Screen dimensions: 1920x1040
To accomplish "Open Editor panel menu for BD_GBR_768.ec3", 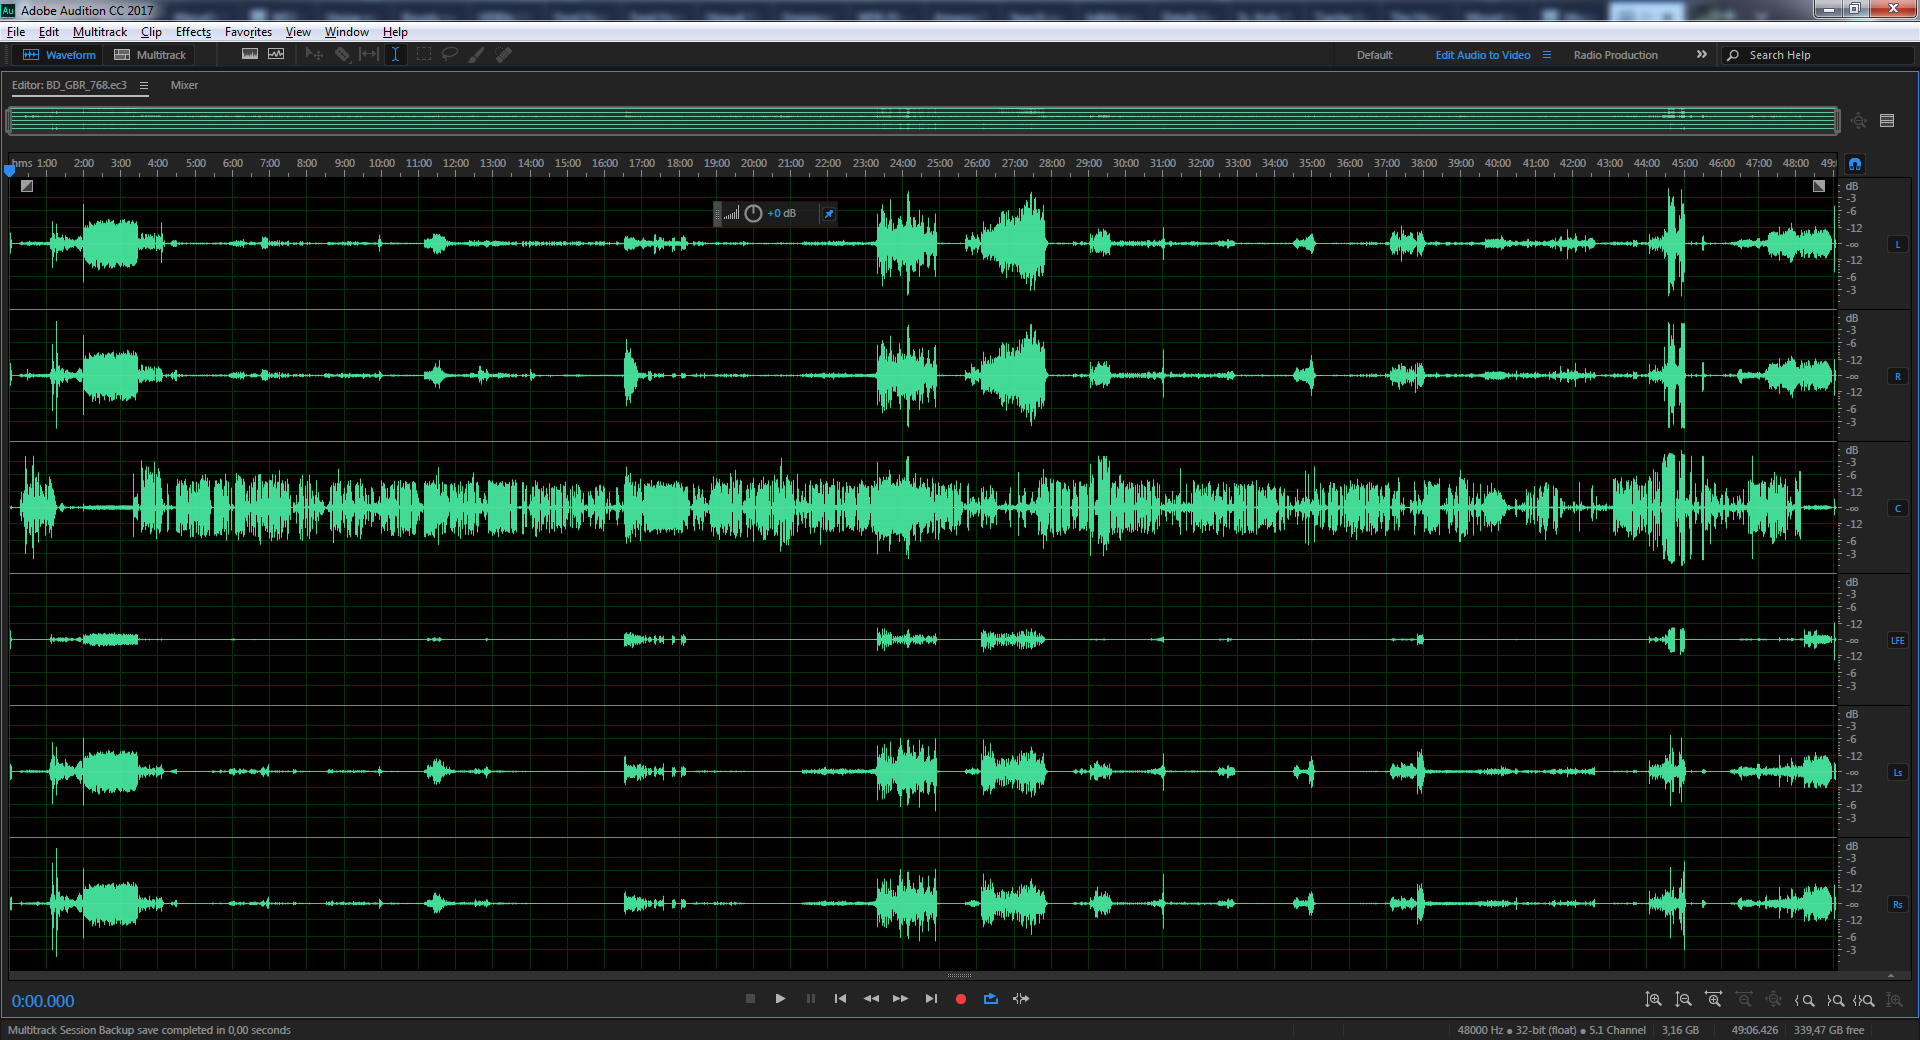I will tap(144, 86).
